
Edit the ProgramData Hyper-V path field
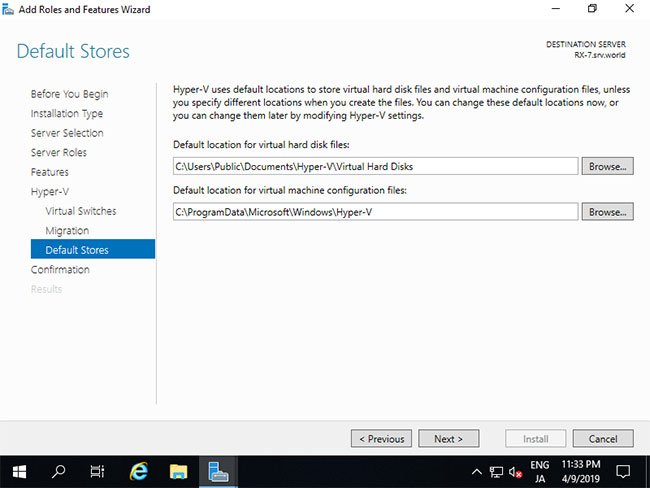(376, 212)
